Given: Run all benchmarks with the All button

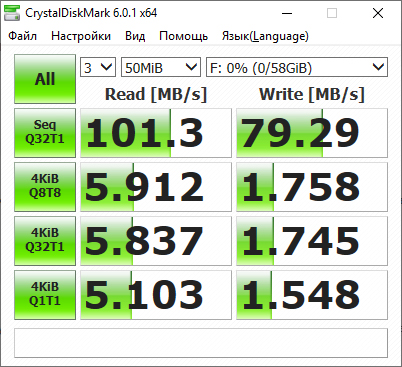Looking at the screenshot, I should pos(45,79).
